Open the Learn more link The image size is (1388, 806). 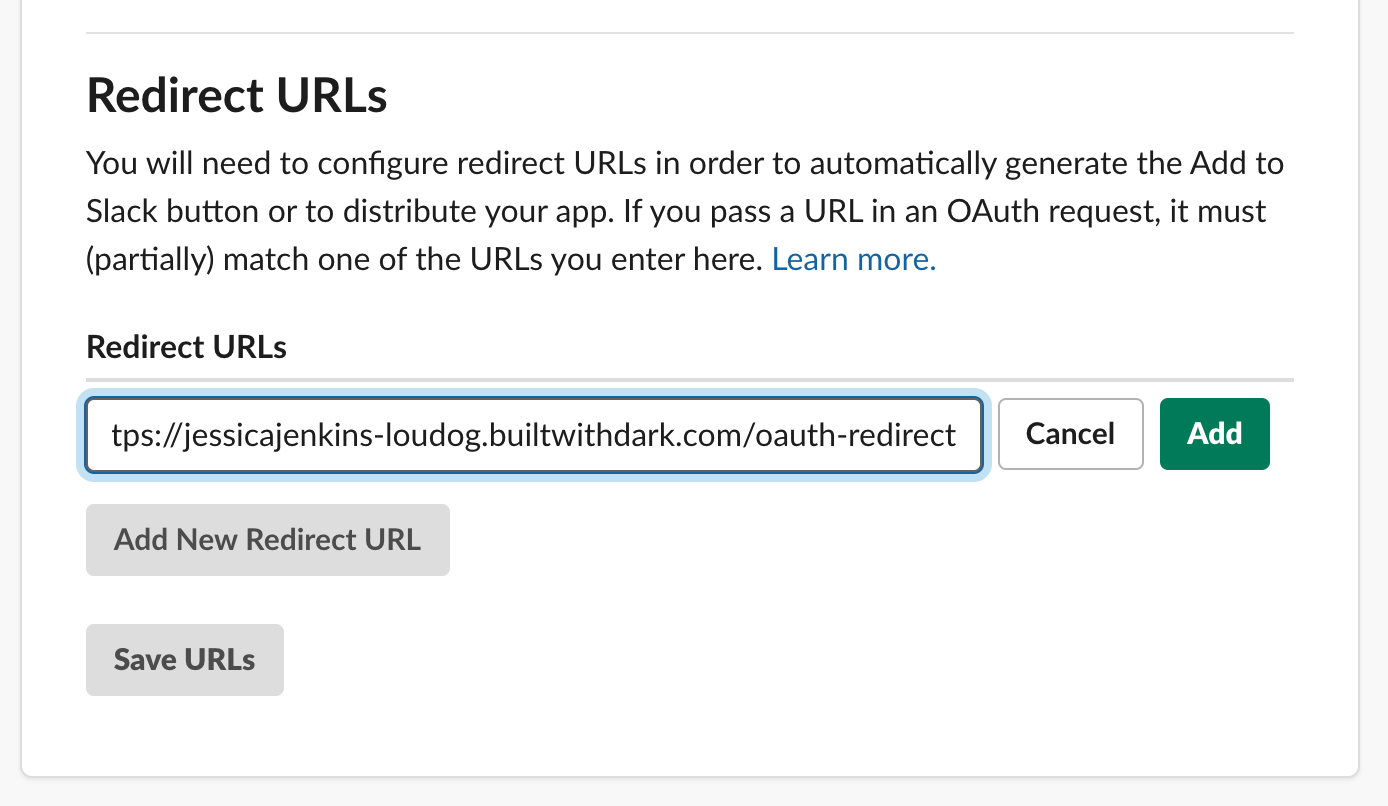(x=854, y=260)
